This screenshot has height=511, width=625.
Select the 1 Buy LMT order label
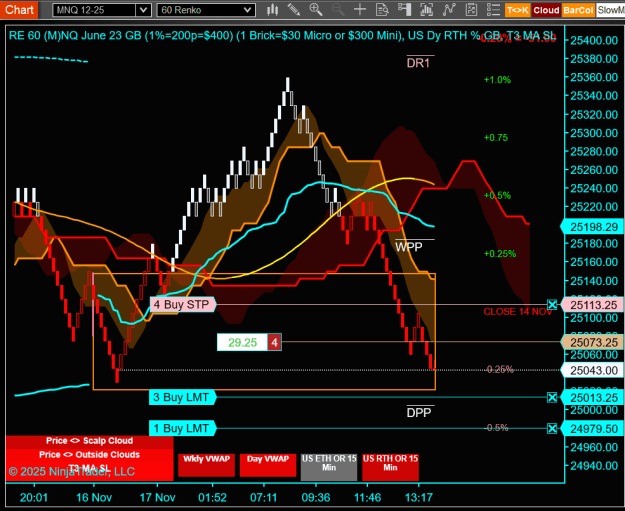pos(182,428)
